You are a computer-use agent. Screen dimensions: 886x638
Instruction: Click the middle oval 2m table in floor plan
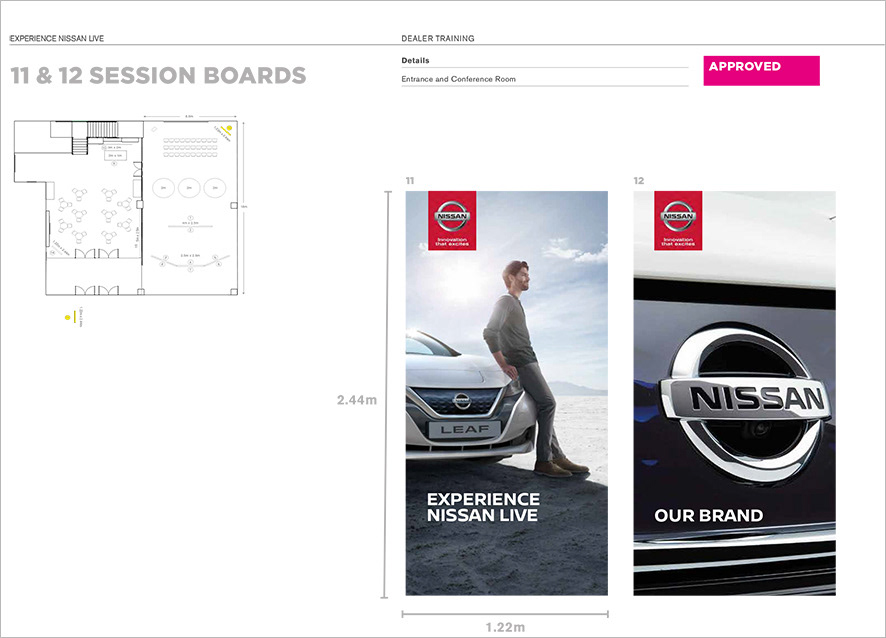189,188
